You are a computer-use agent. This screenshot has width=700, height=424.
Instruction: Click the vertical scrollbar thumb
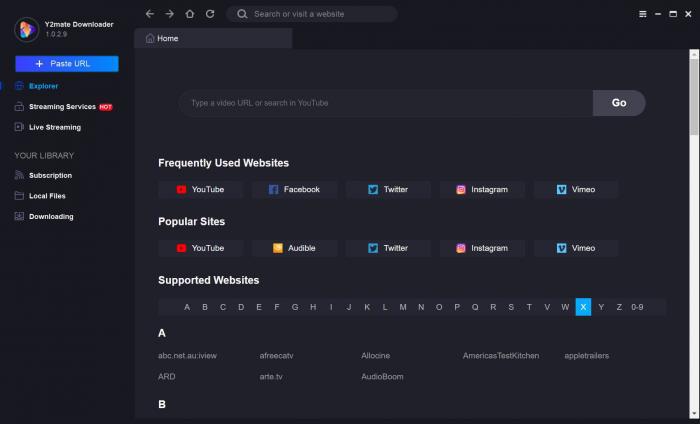(694, 97)
